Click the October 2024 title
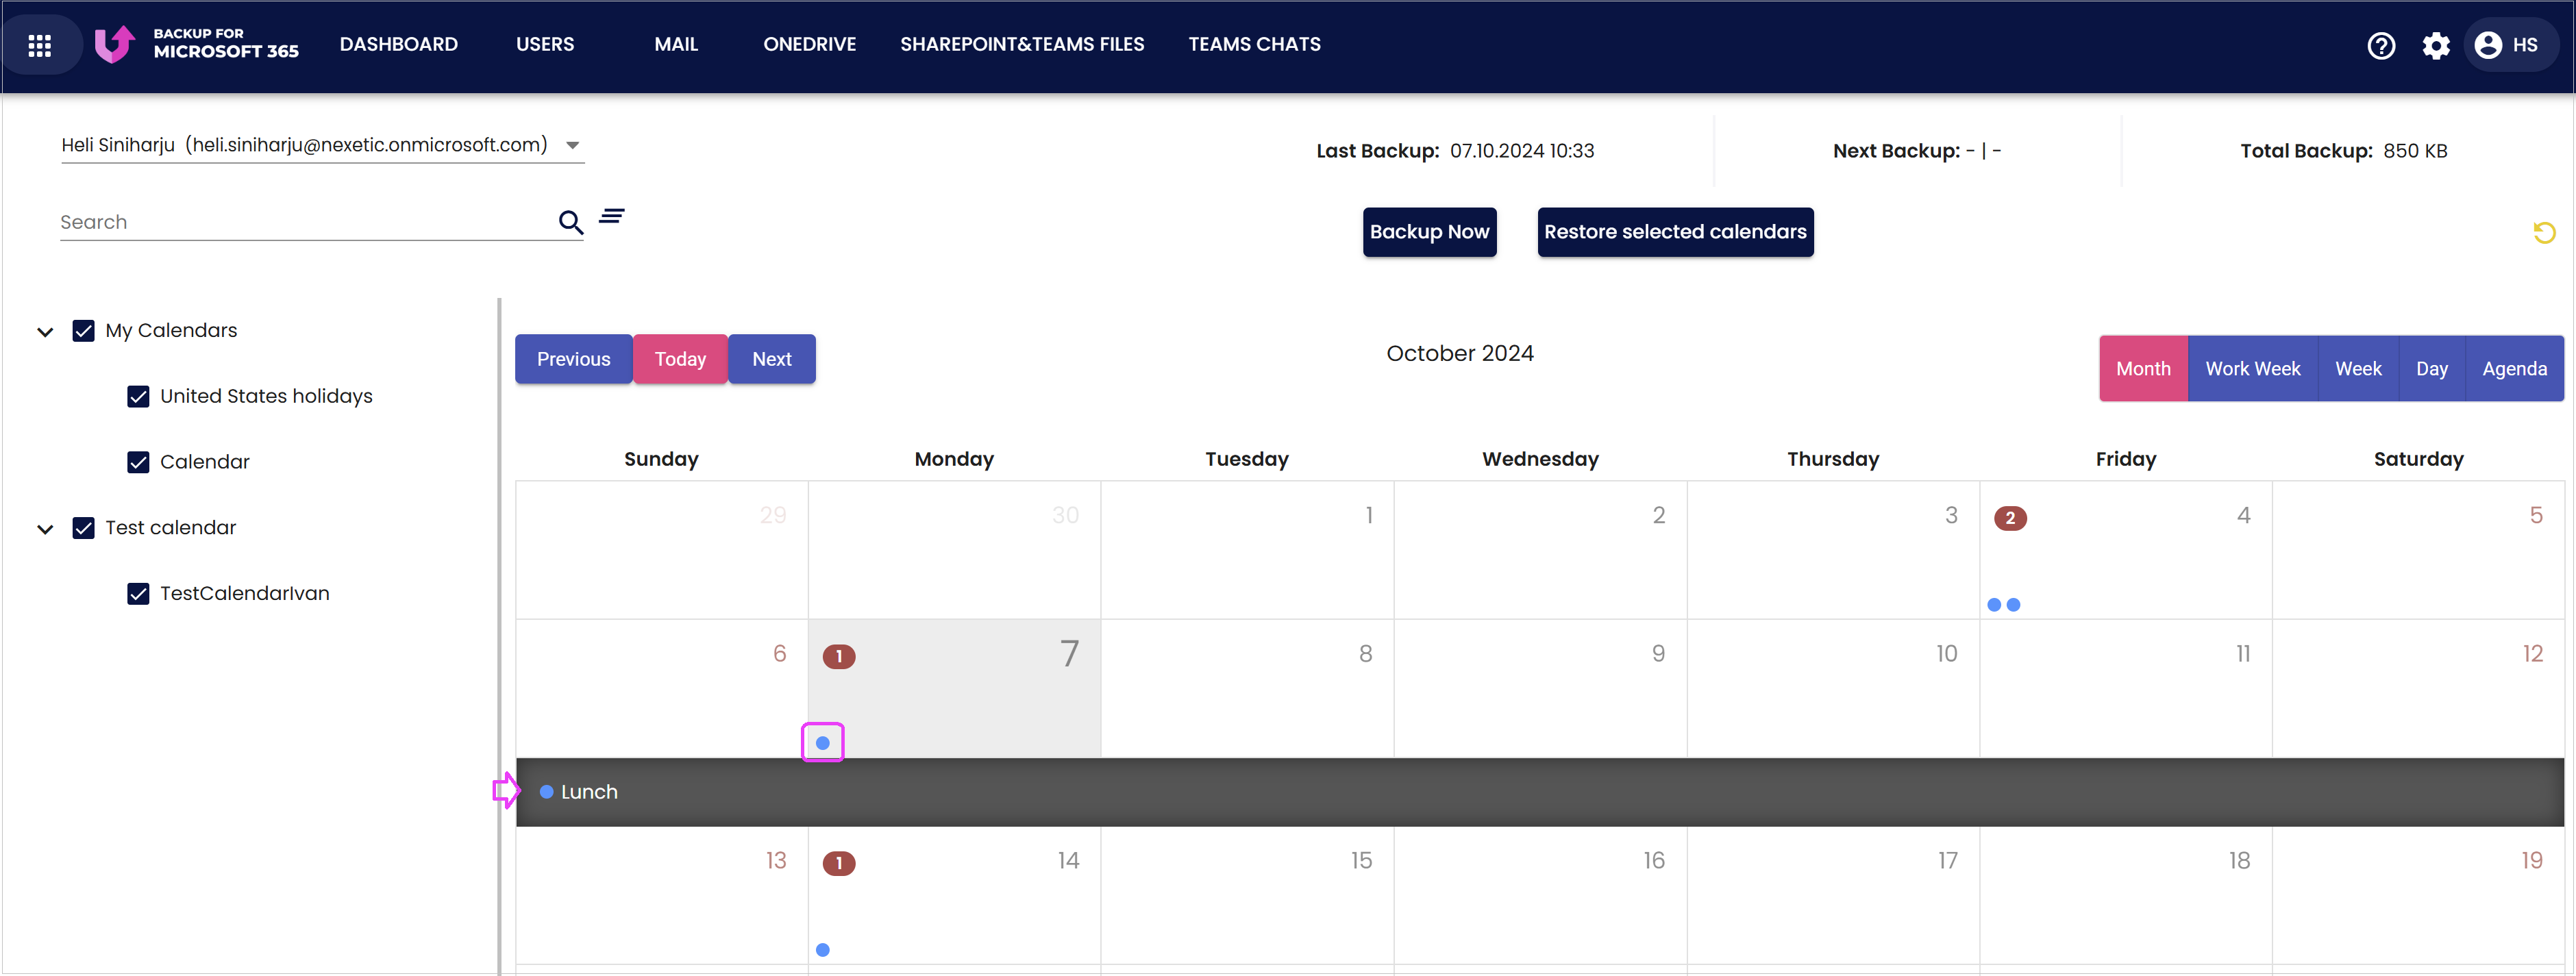Image resolution: width=2576 pixels, height=976 pixels. click(x=1459, y=353)
